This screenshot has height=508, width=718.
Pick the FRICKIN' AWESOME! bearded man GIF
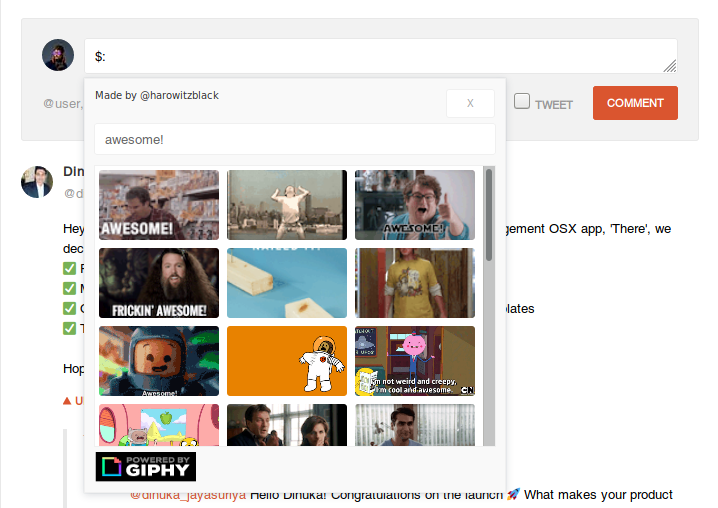pos(159,283)
